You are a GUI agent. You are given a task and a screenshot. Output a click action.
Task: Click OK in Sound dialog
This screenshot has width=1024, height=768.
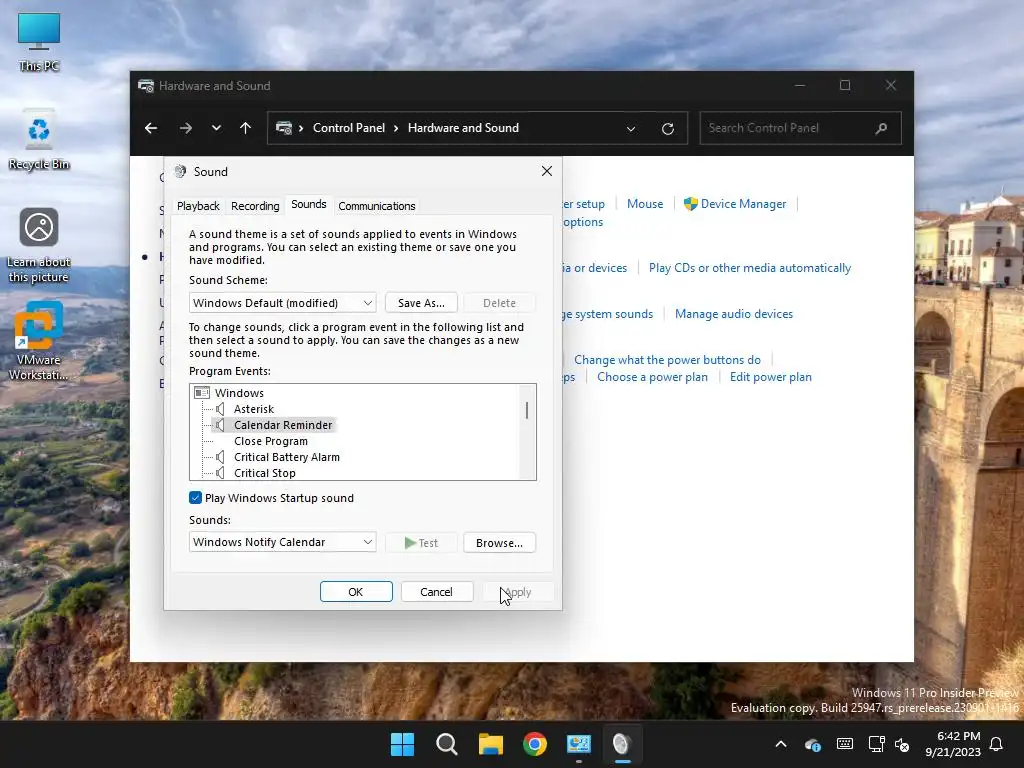(356, 592)
